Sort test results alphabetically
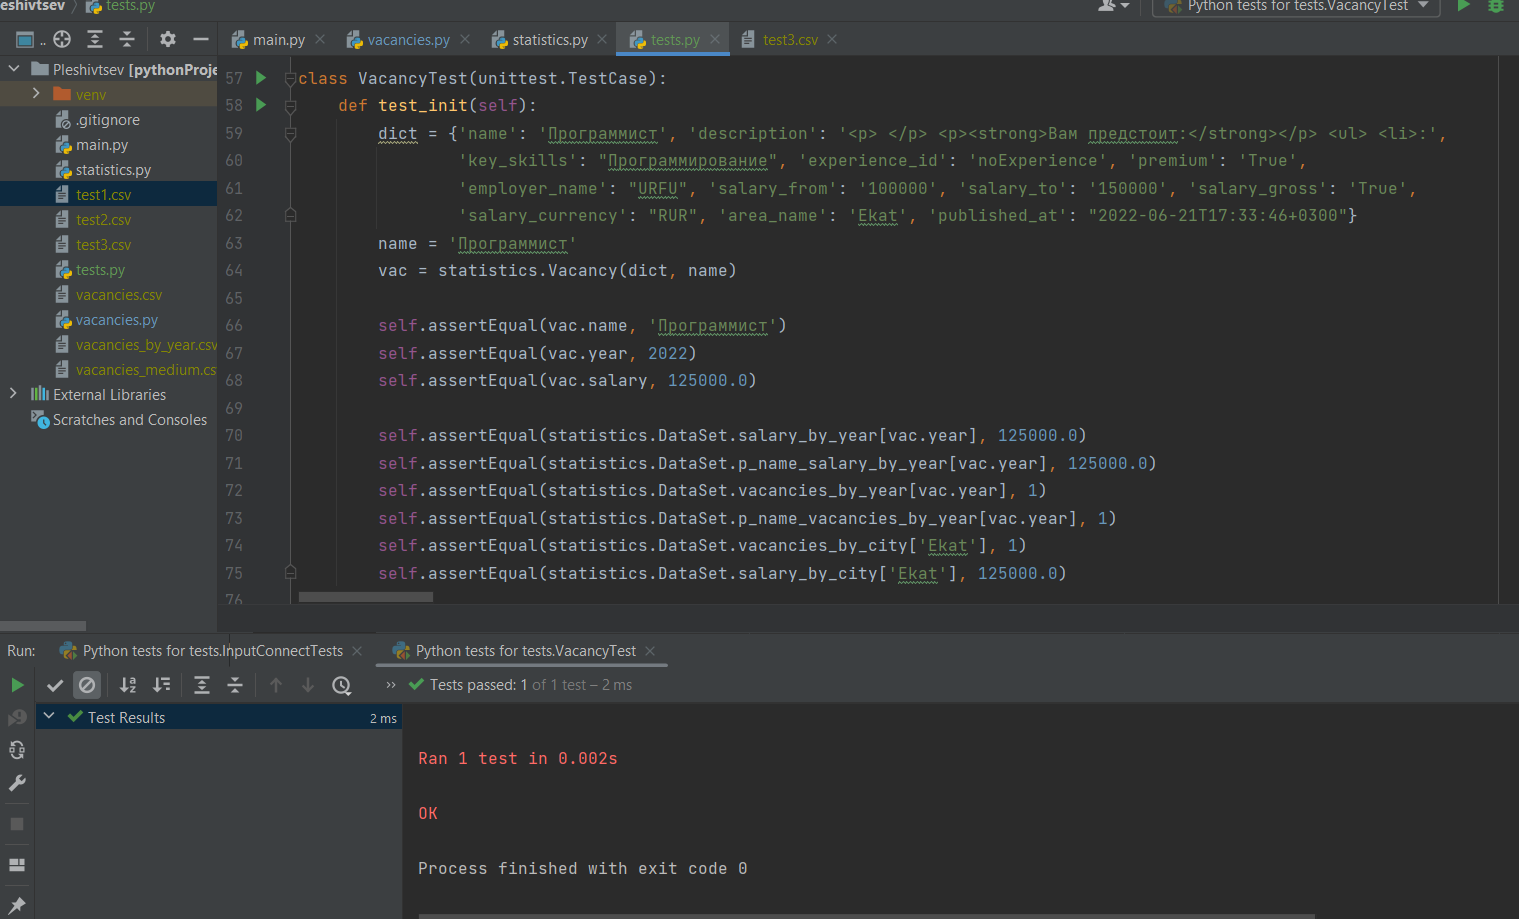Image resolution: width=1519 pixels, height=919 pixels. coord(127,685)
